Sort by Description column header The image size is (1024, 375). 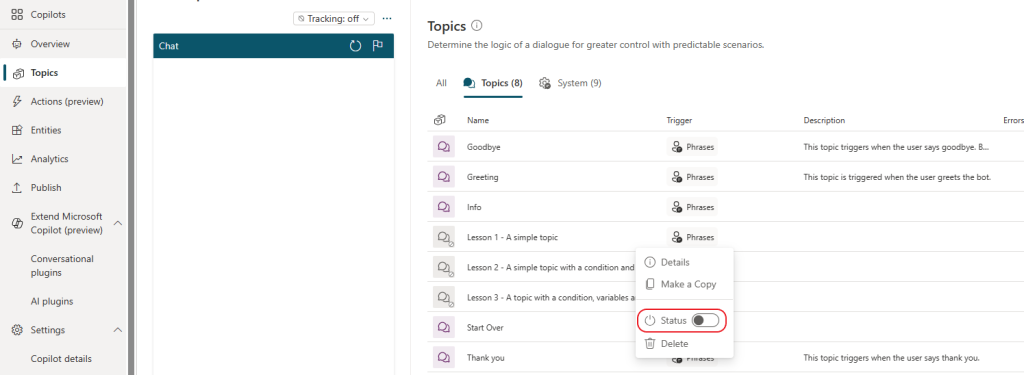coord(824,120)
